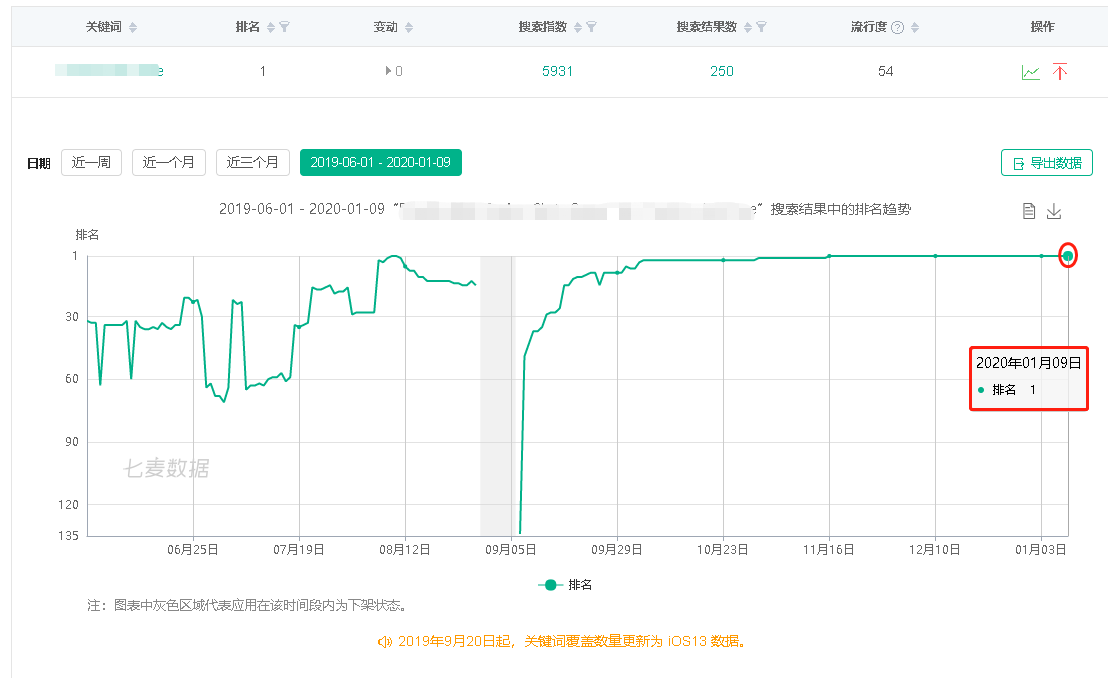Click the question mark help icon next to 流行度
Viewport: 1108px width, 678px height.
(x=898, y=25)
